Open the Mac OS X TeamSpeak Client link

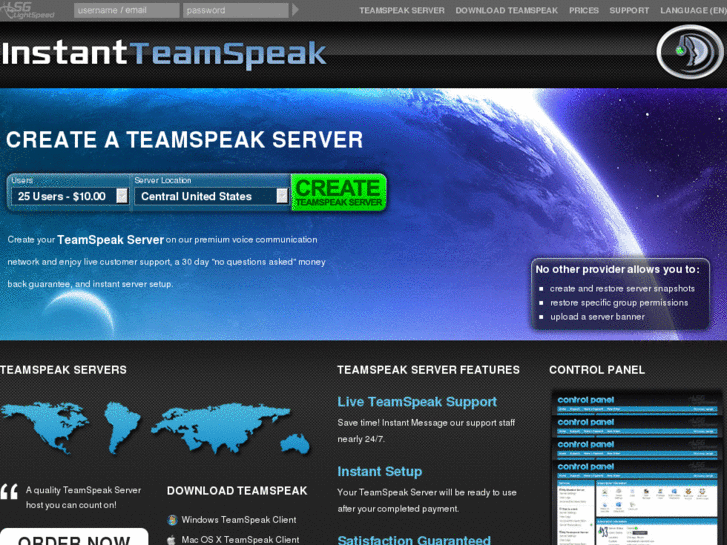coord(240,540)
